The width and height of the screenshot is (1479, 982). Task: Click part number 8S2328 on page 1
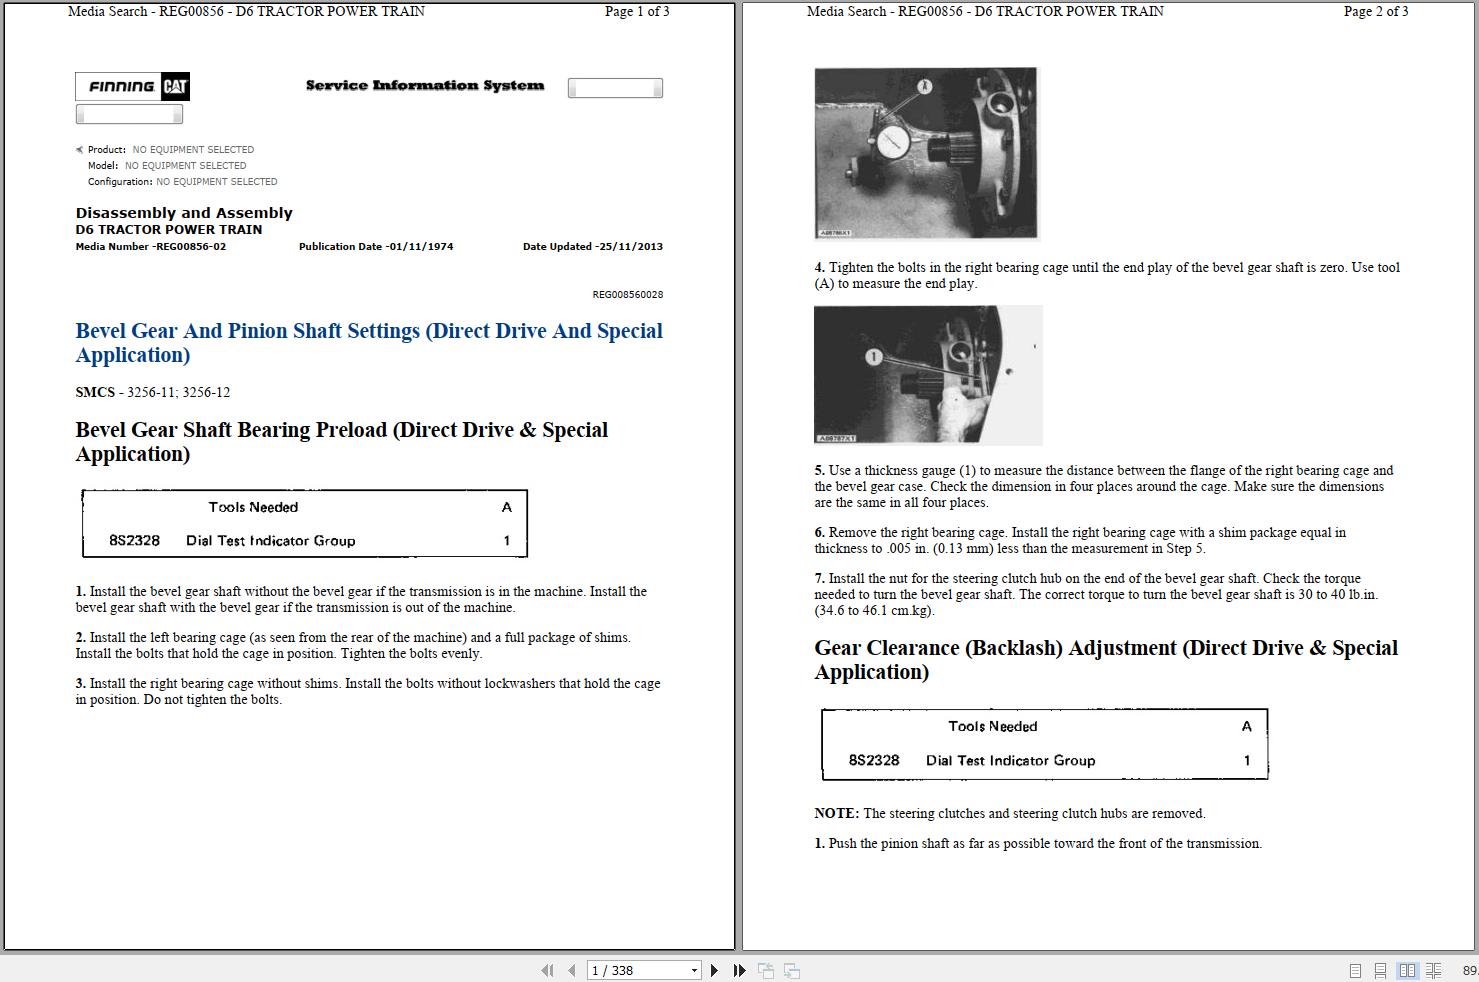pos(134,541)
